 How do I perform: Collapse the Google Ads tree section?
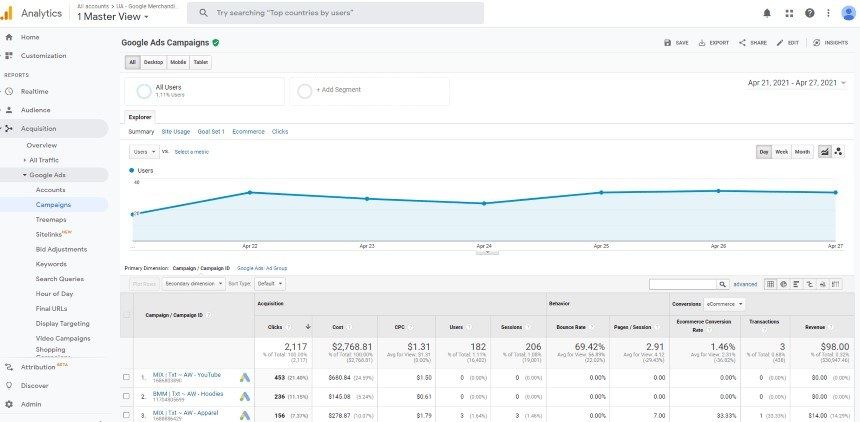coord(25,175)
